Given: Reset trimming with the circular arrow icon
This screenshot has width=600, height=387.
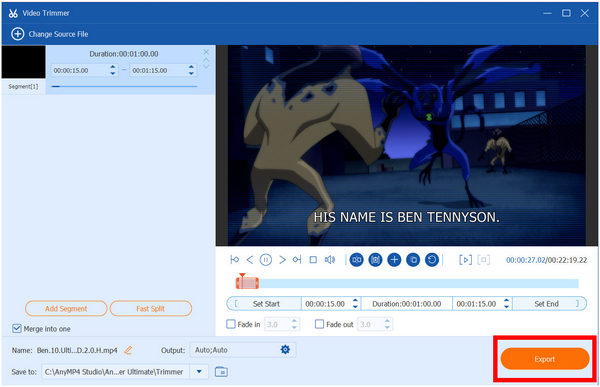Looking at the screenshot, I should tap(432, 260).
